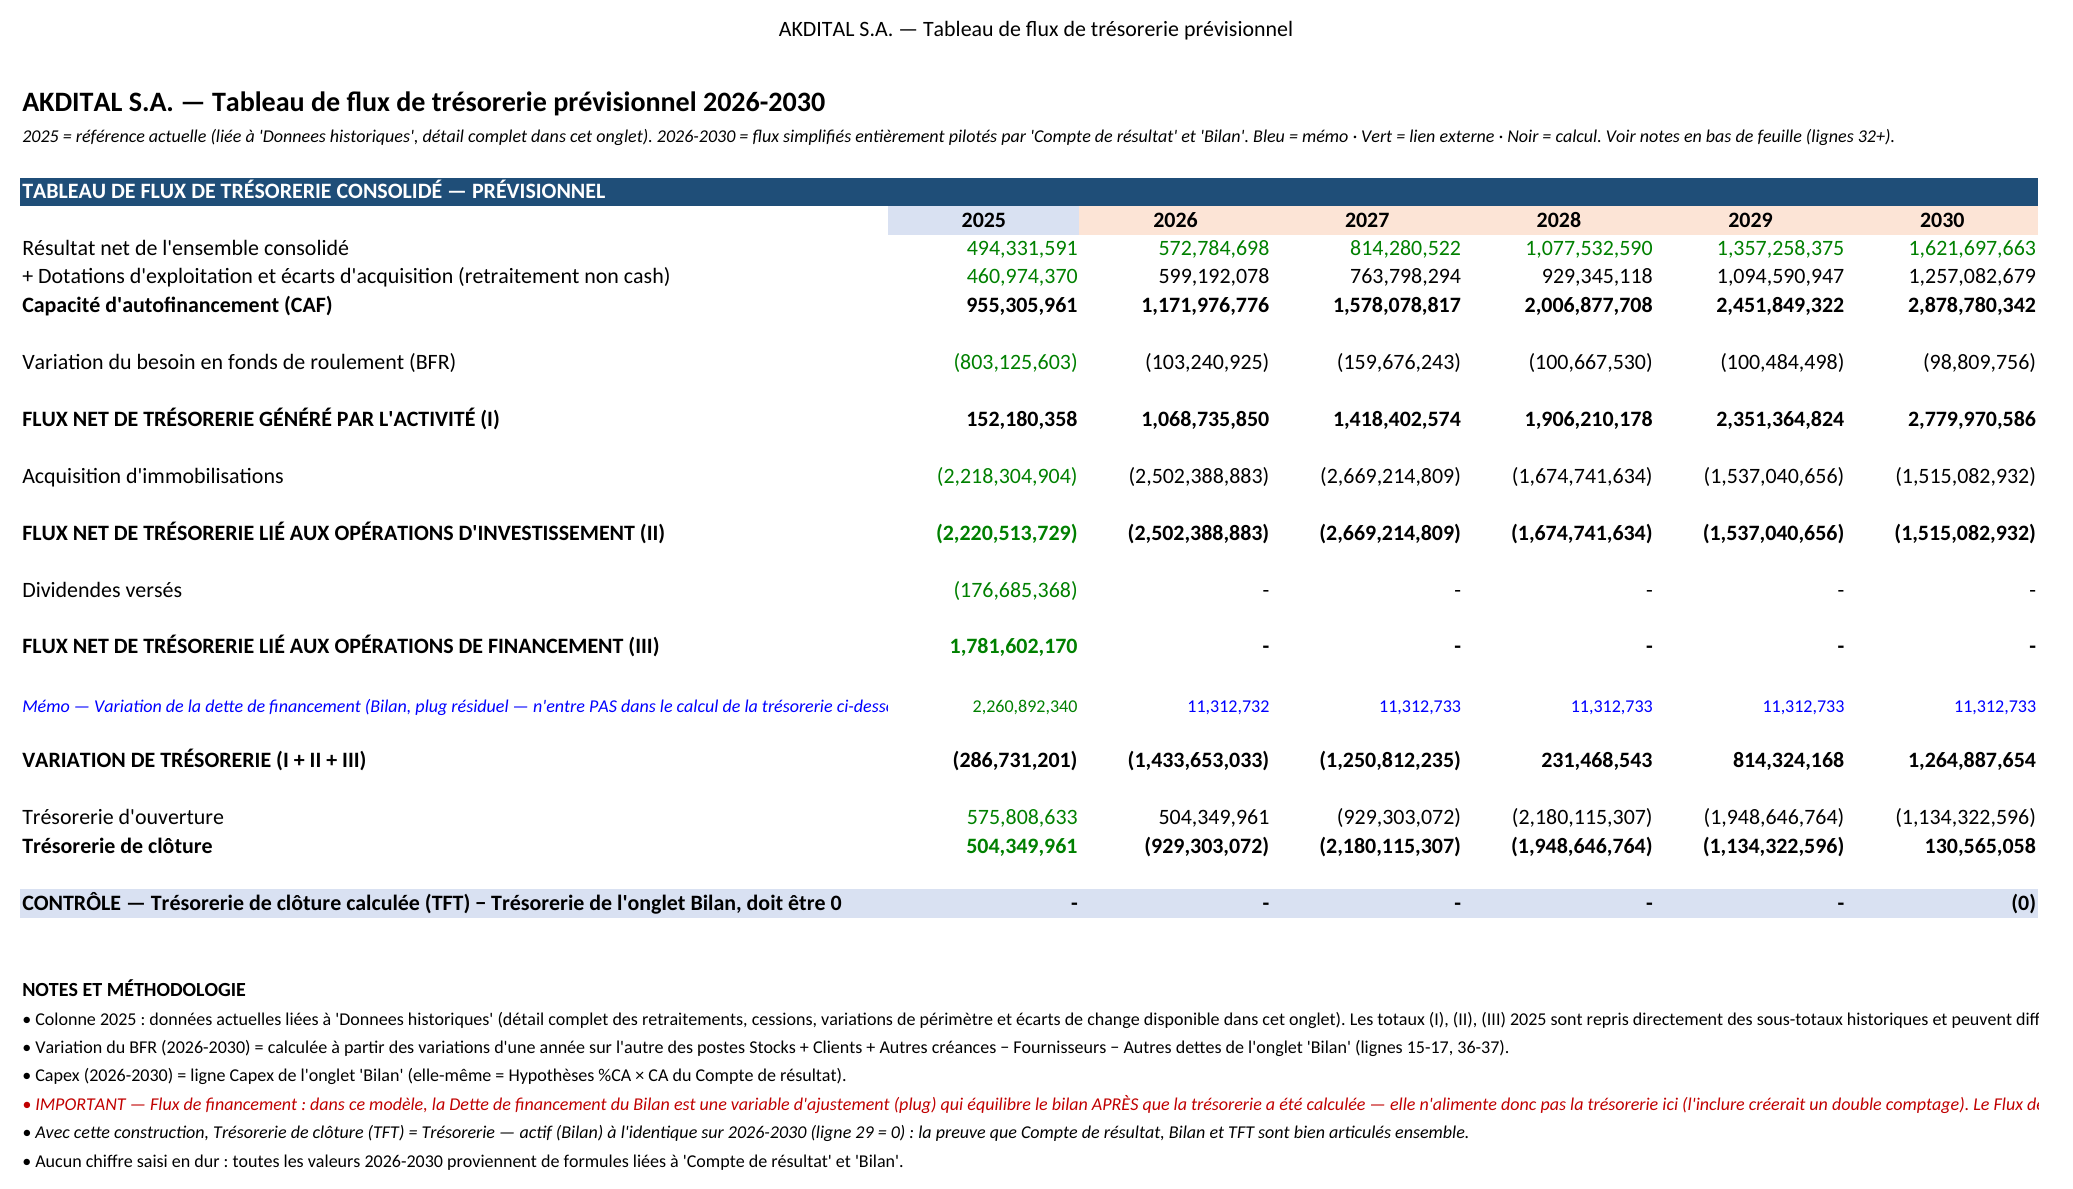Click the 2025 investment flow value (2,220,513,729)
This screenshot has width=2073, height=1189.
[x=1007, y=533]
